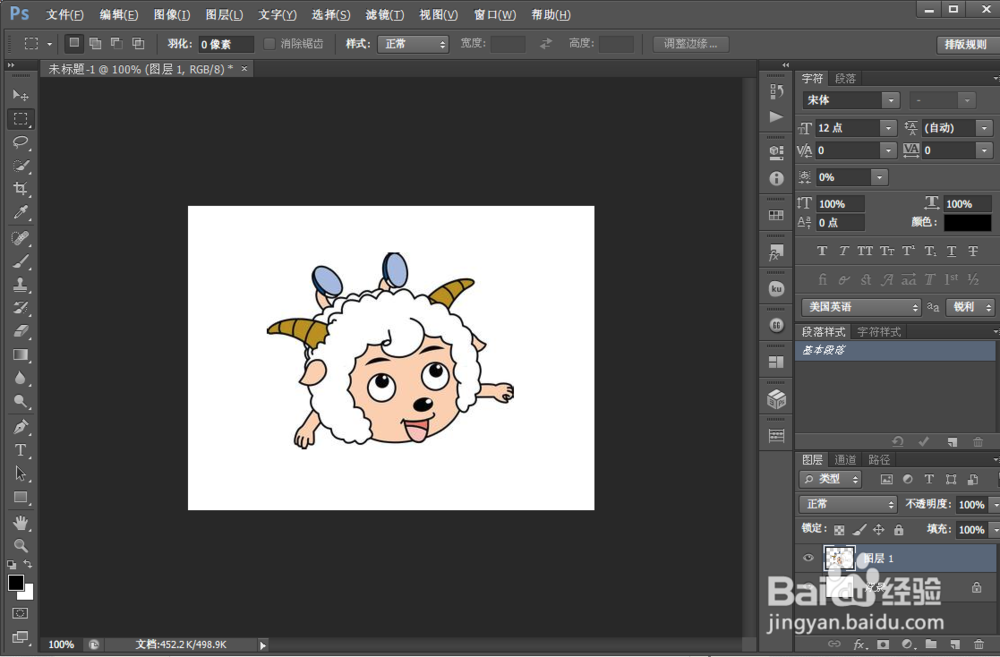Open text color 颜色 swatch
This screenshot has width=1000, height=657.
(967, 222)
